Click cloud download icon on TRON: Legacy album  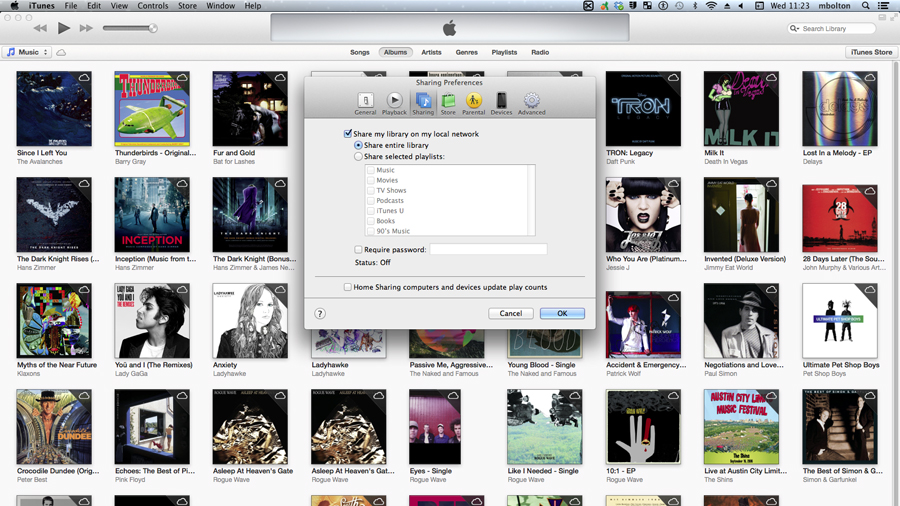point(673,77)
